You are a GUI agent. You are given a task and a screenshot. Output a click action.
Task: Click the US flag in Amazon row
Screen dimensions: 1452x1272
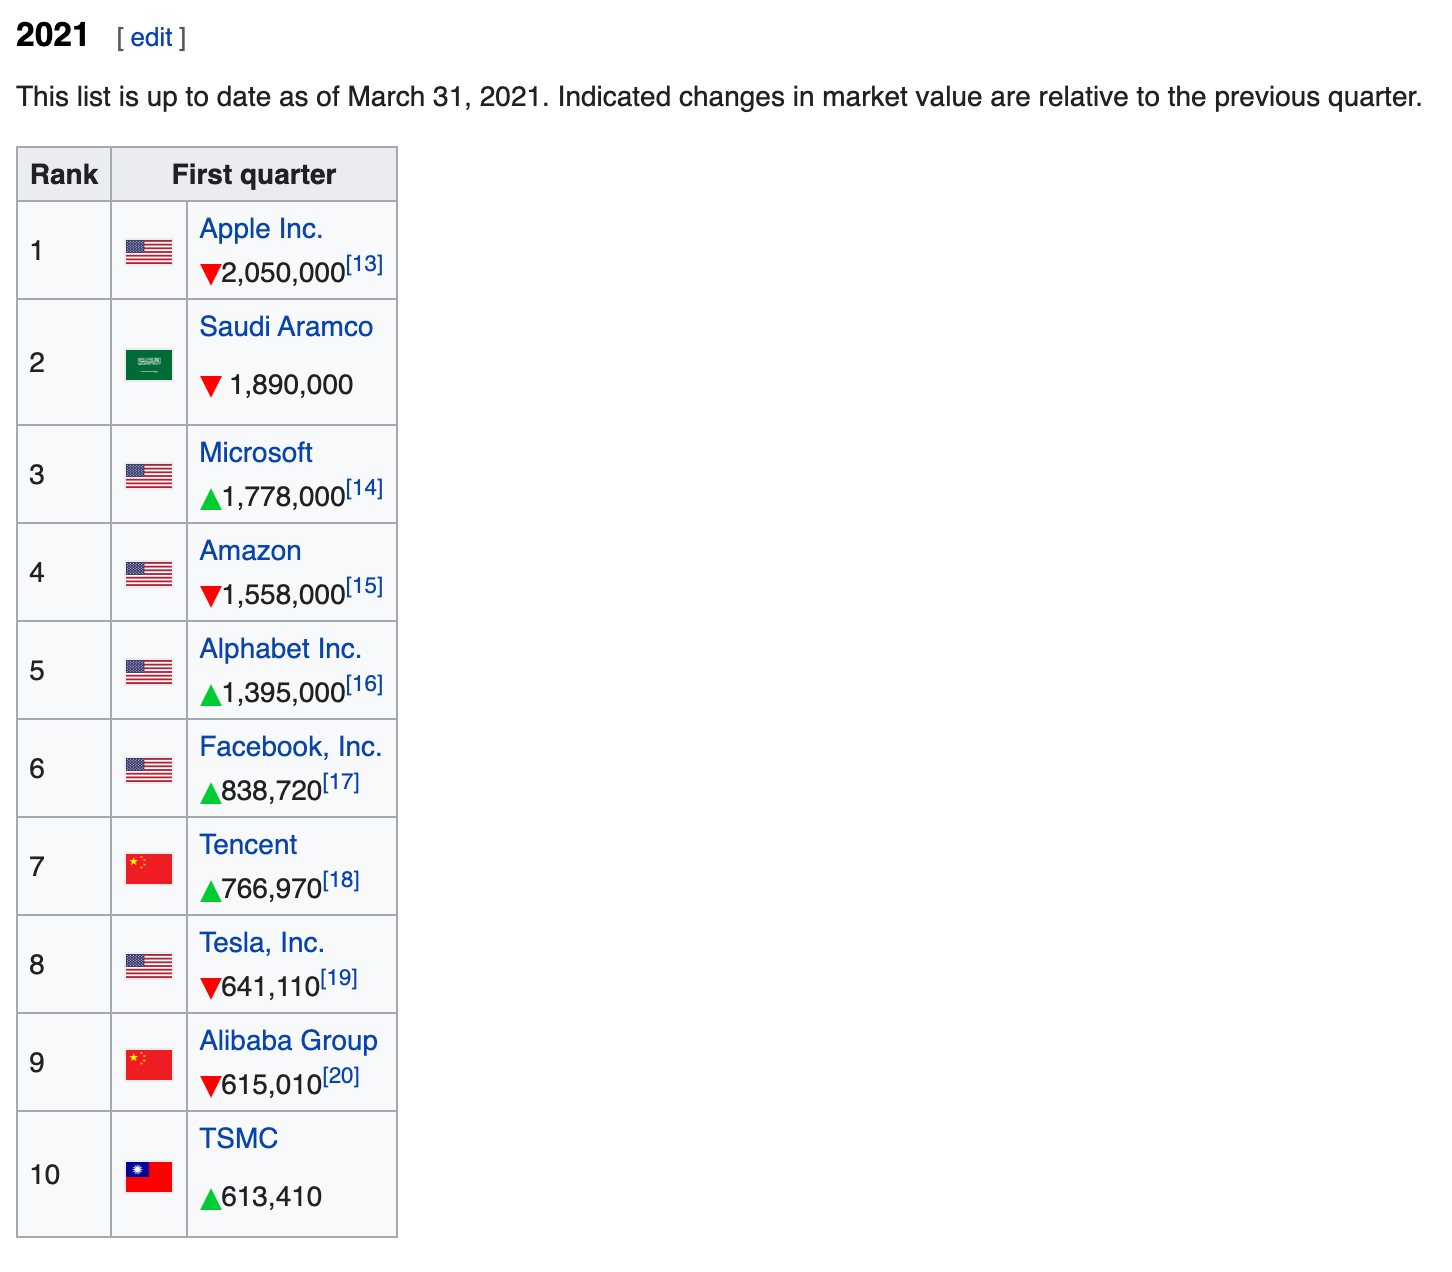[149, 573]
